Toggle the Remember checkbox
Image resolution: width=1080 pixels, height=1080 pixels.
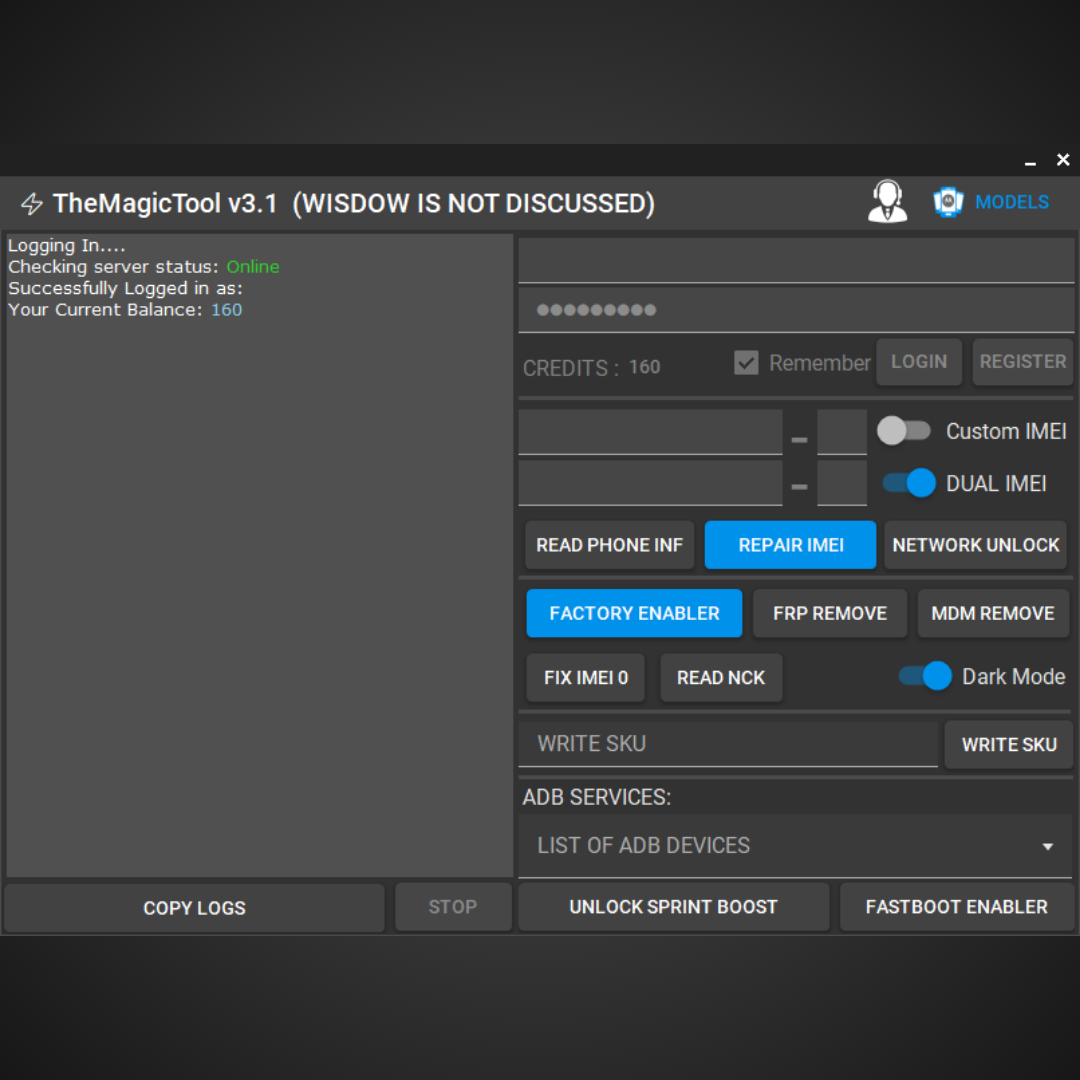point(746,363)
